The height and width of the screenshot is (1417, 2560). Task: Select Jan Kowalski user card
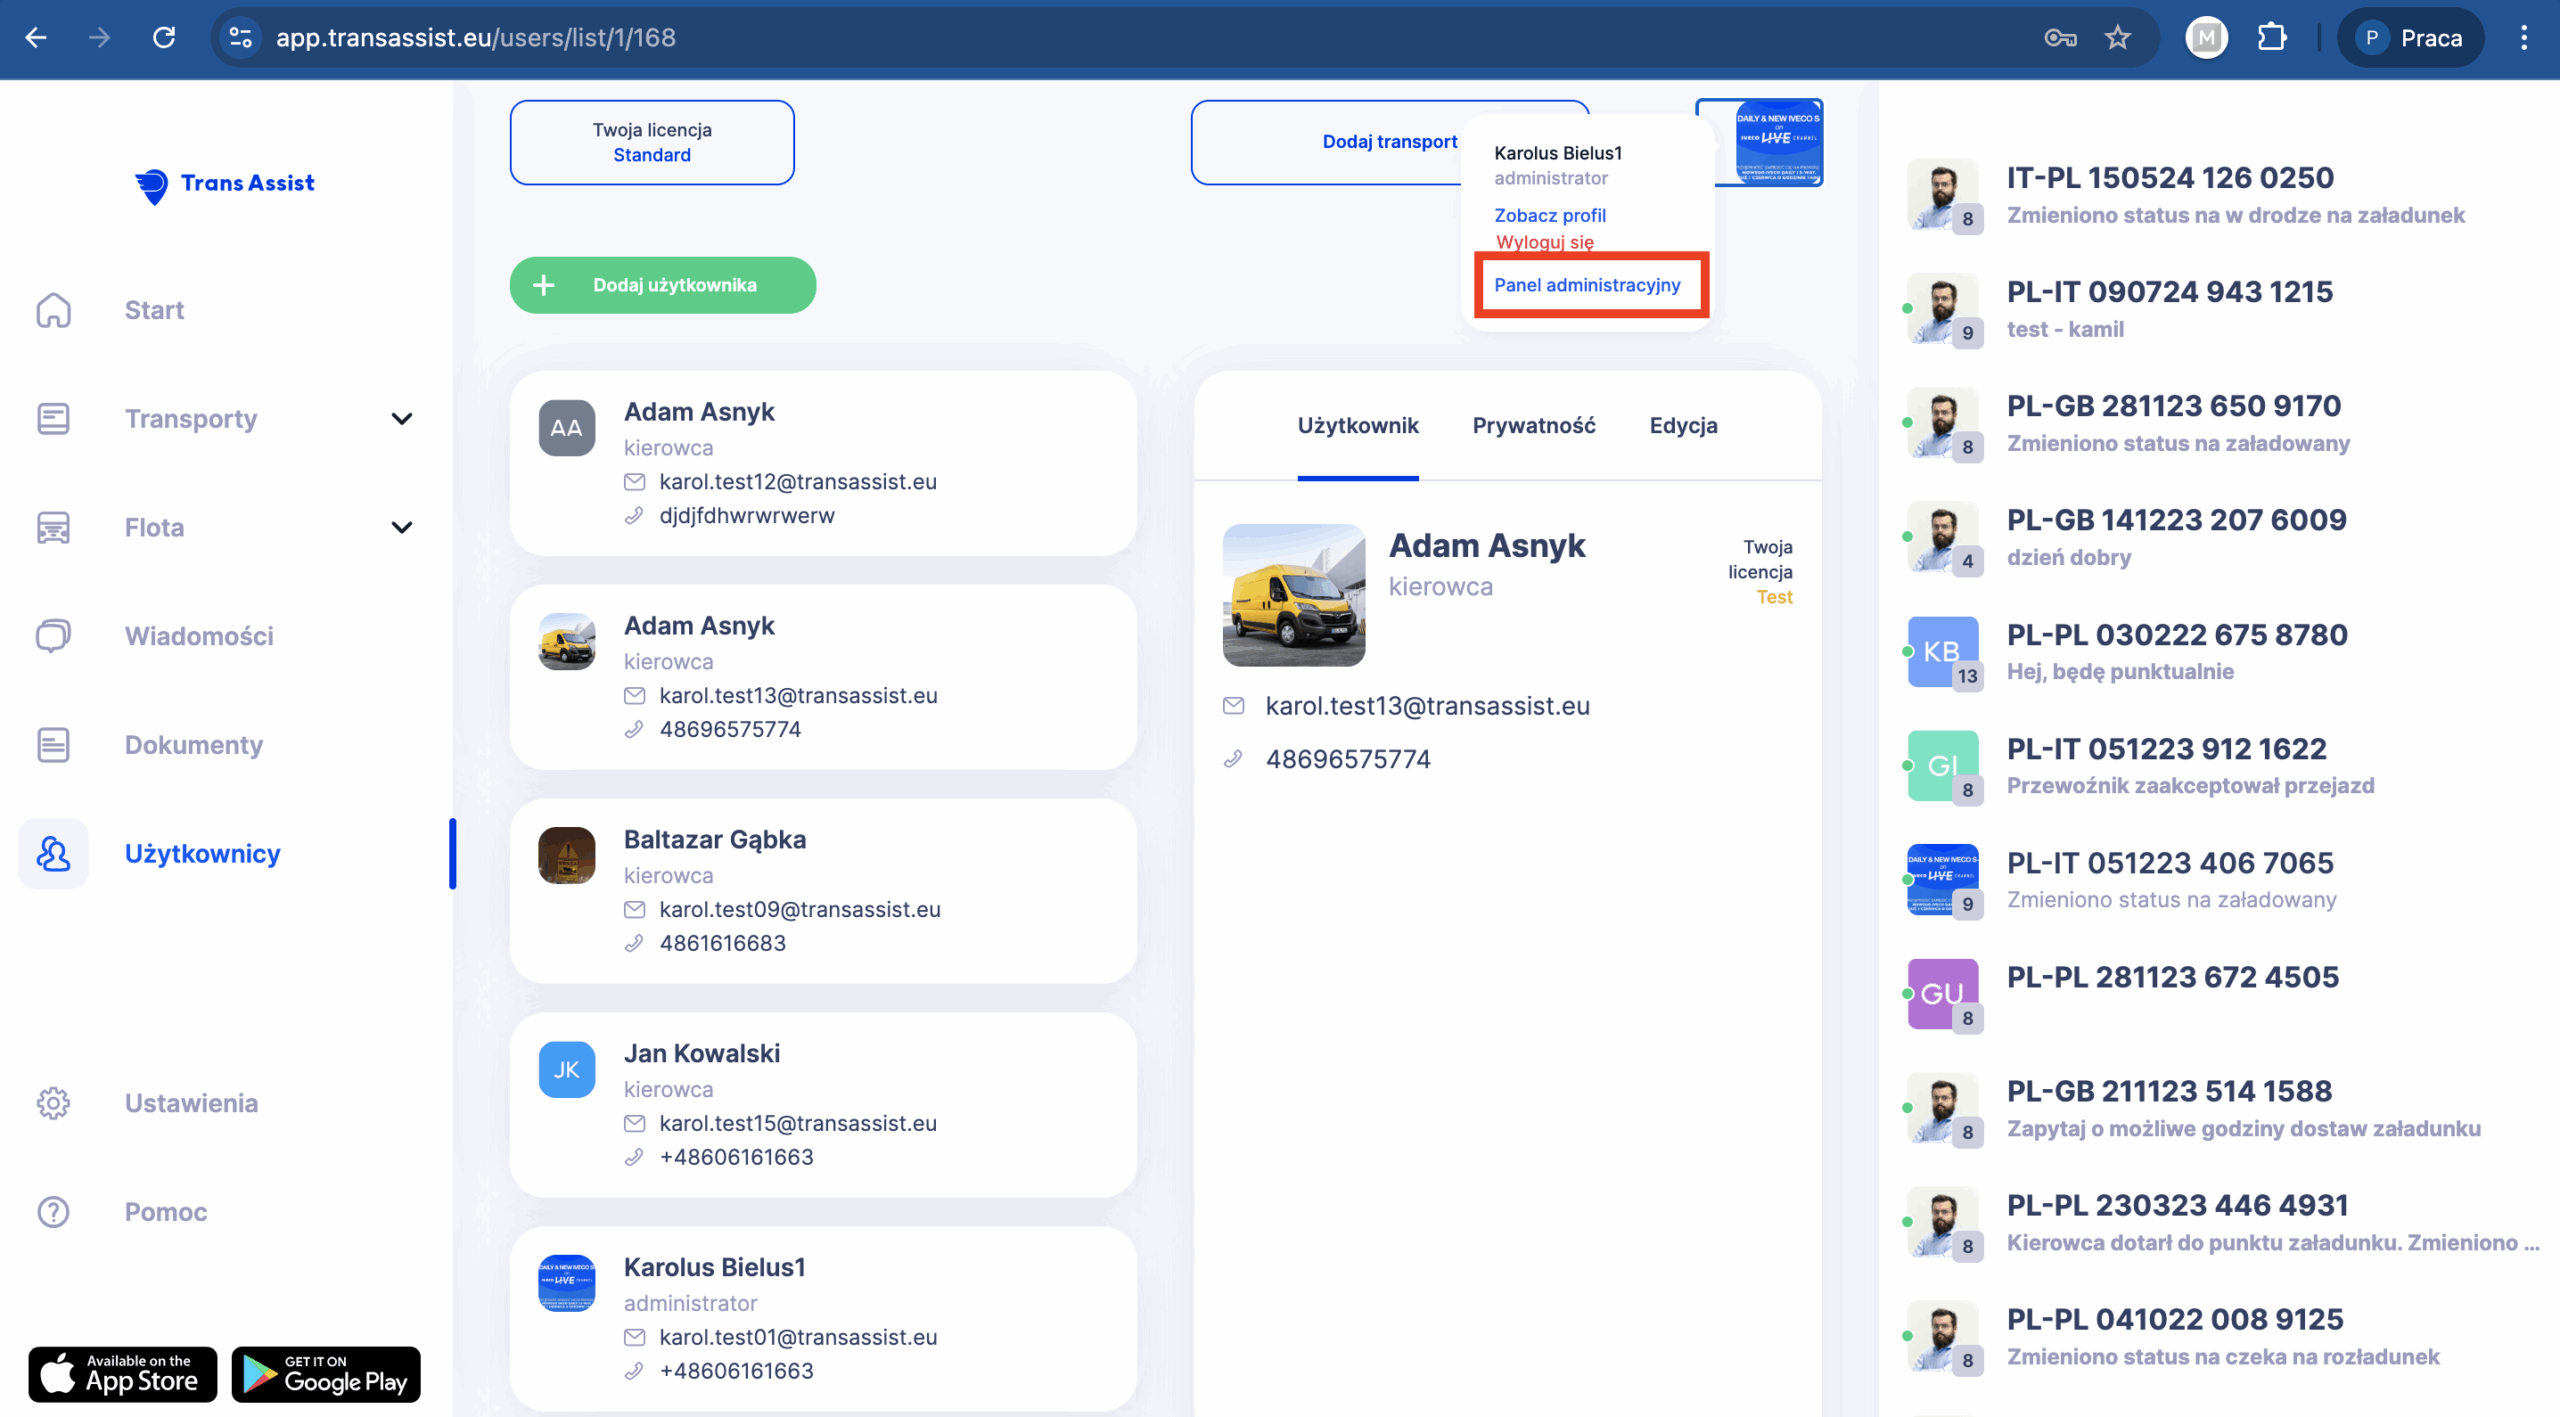[x=822, y=1104]
